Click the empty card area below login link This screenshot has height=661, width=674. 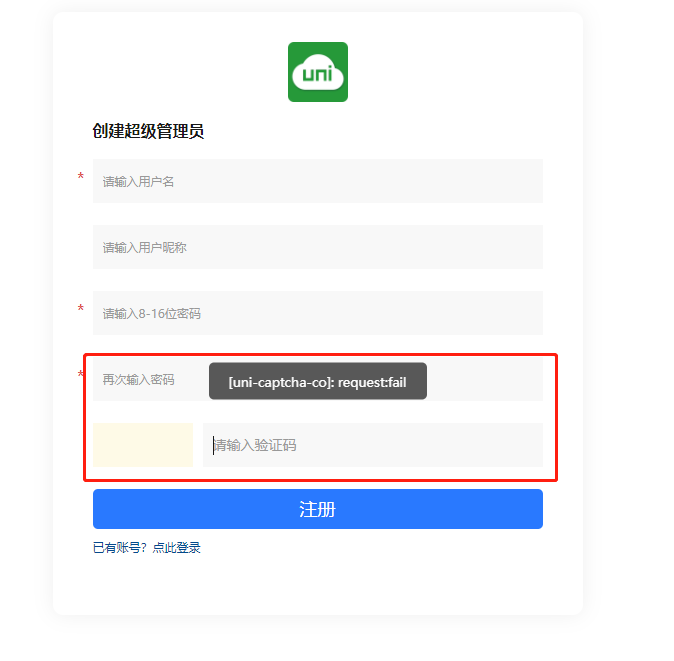coord(317,585)
